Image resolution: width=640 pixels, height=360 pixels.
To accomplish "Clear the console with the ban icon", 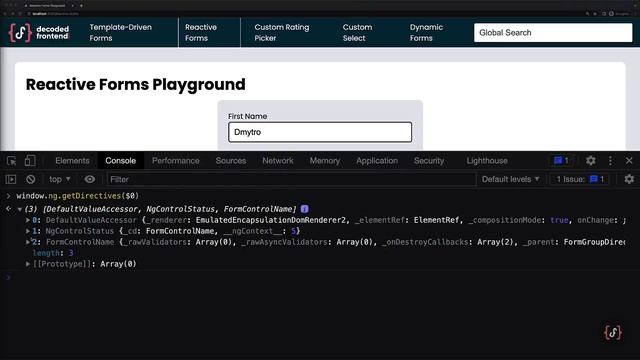I will pyautogui.click(x=31, y=179).
